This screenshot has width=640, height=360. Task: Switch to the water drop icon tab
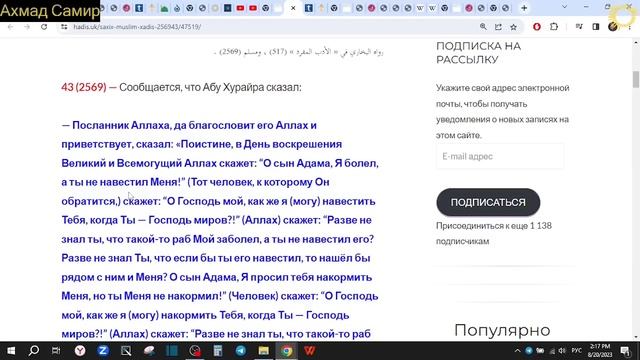point(177,8)
